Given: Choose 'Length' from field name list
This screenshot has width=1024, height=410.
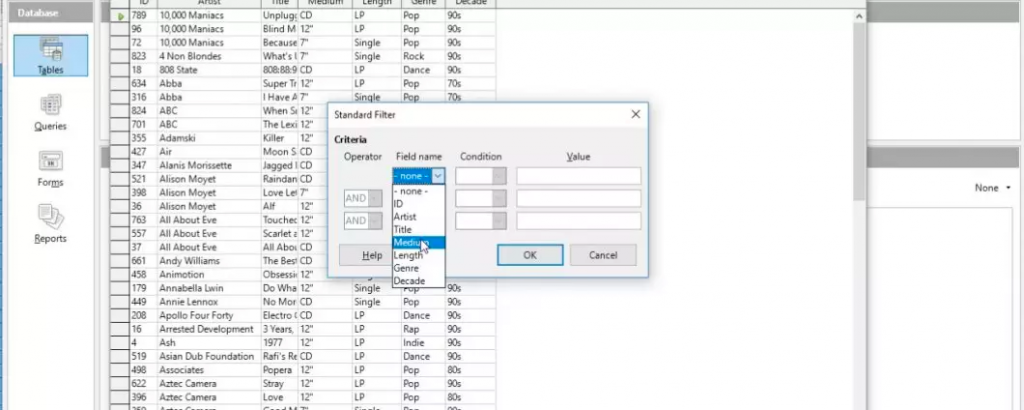Looking at the screenshot, I should pyautogui.click(x=419, y=255).
